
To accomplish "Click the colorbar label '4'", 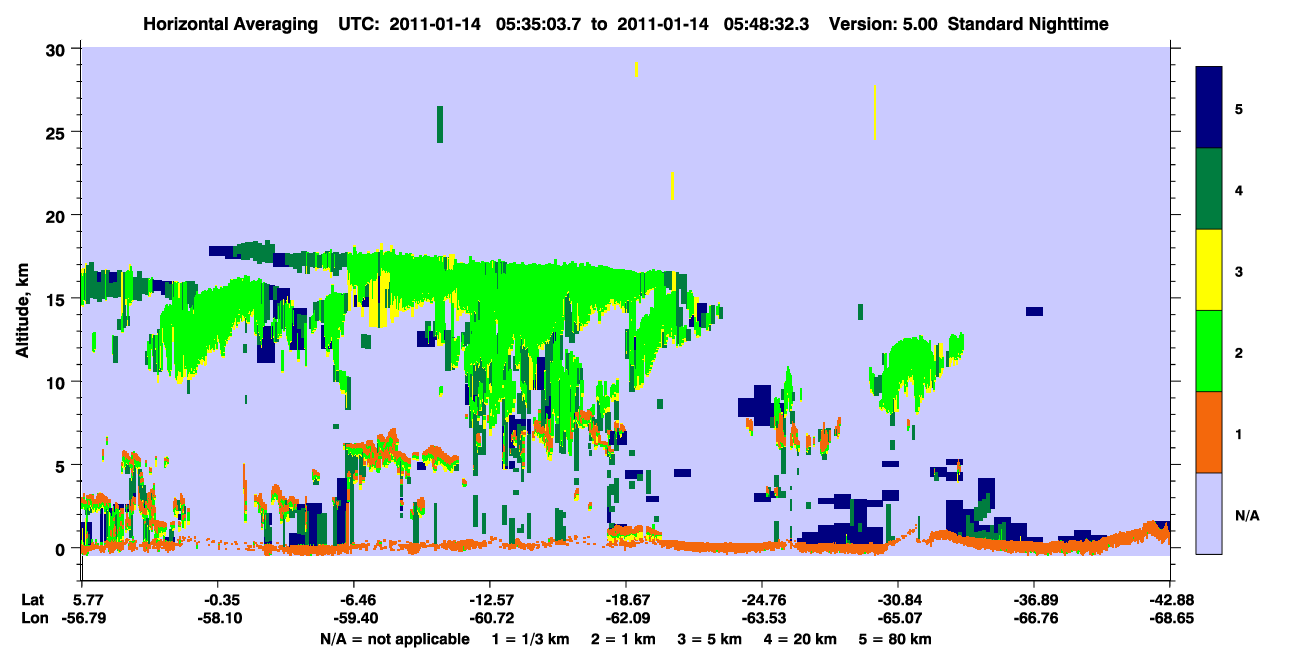I will (x=1239, y=189).
